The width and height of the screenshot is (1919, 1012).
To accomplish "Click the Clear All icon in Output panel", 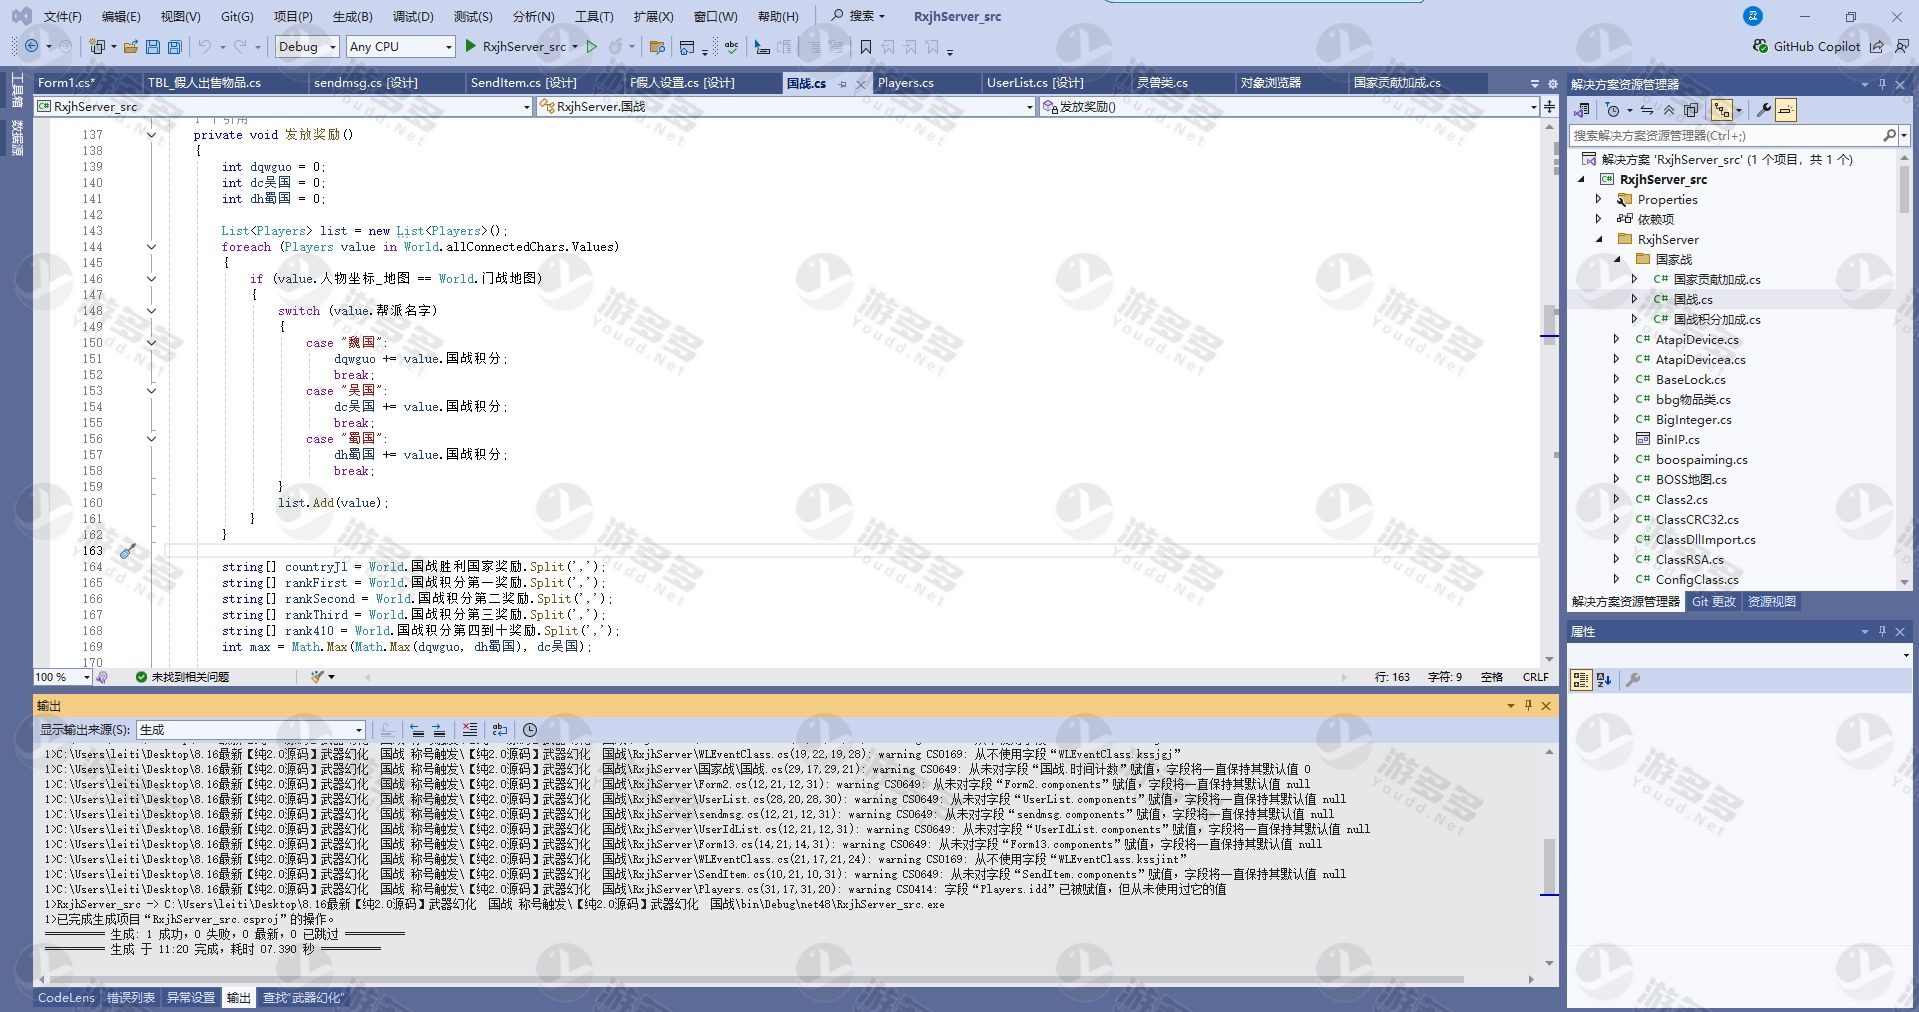I will (470, 730).
